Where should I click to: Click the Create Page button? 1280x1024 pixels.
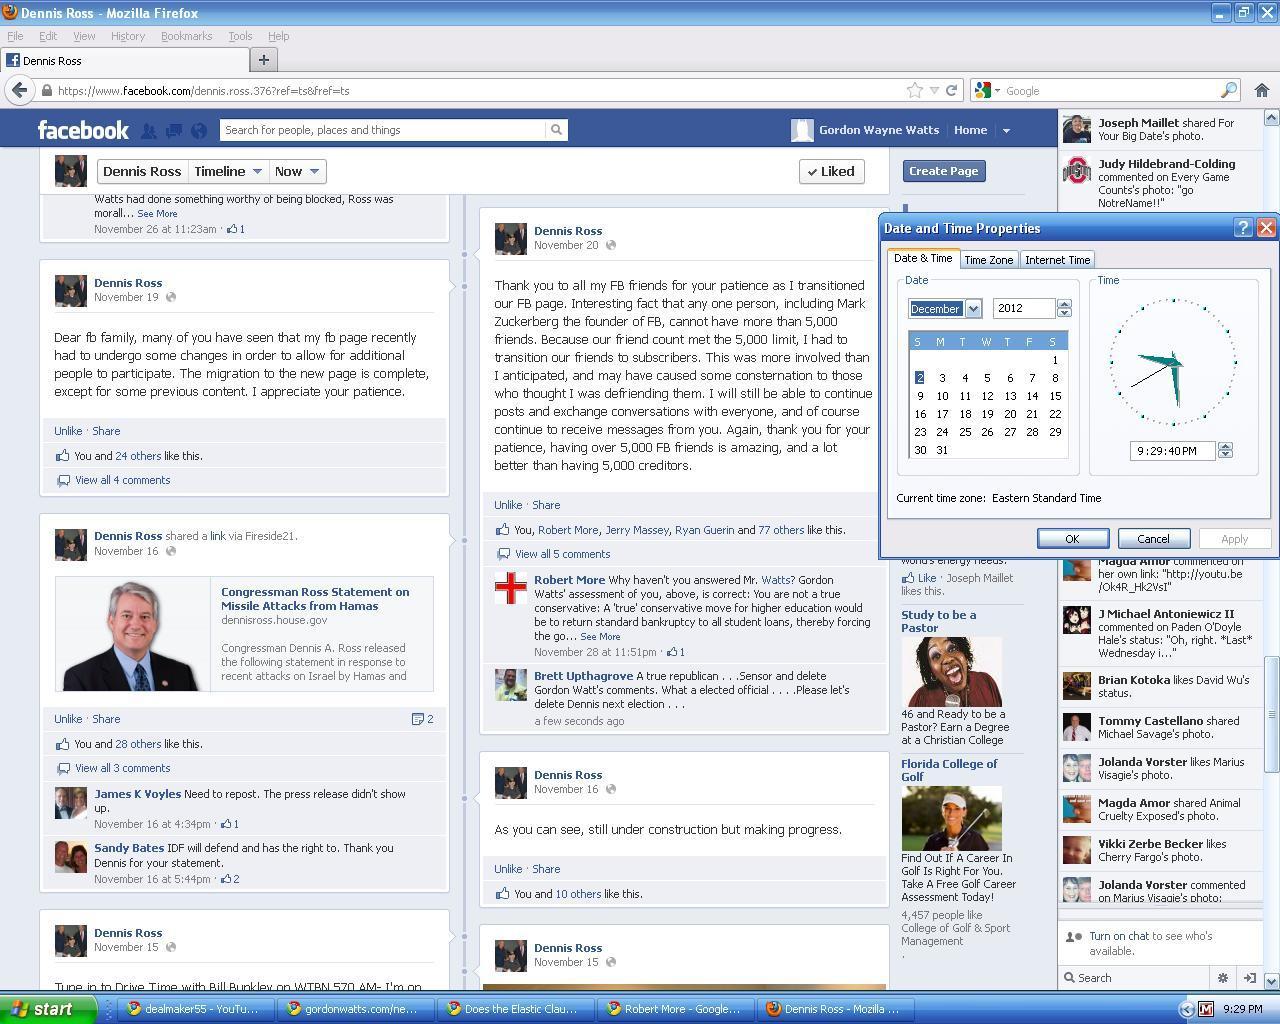pyautogui.click(x=943, y=171)
